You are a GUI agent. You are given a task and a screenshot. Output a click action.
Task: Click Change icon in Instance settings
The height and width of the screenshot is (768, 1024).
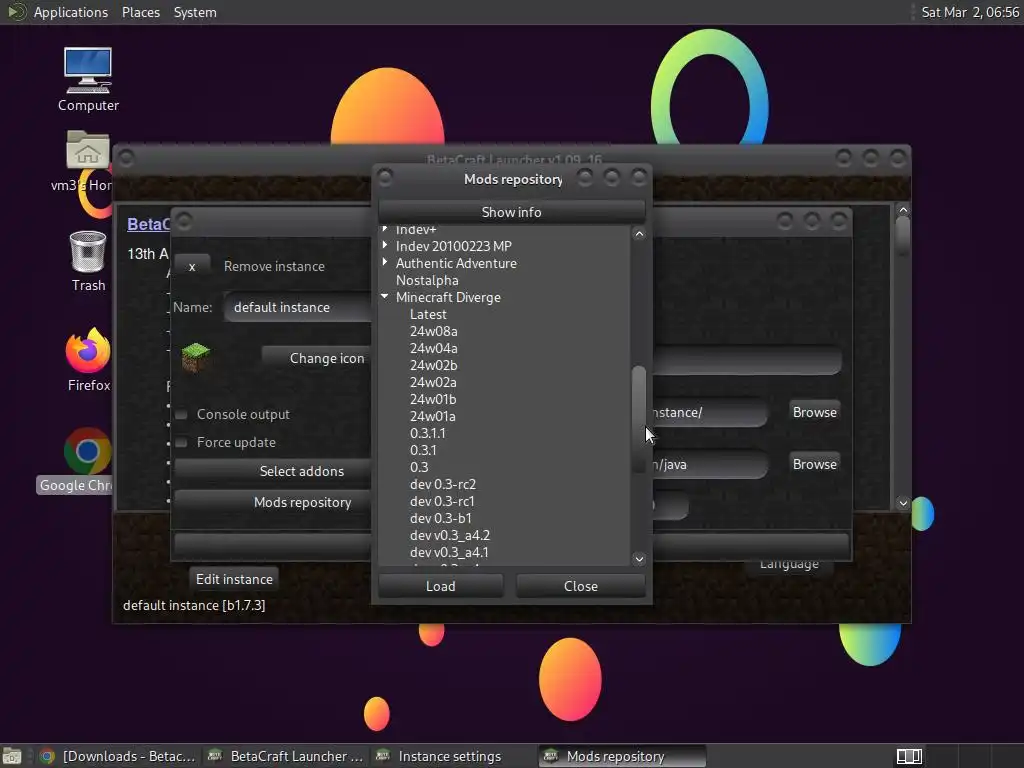coord(317,358)
